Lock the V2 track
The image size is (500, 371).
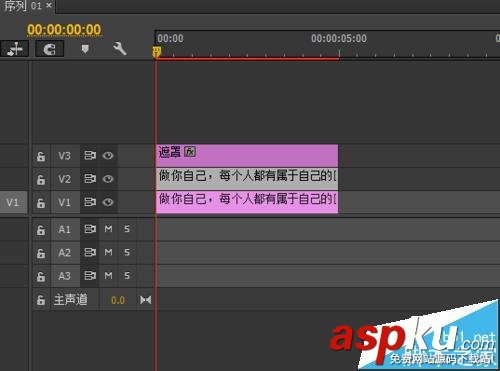pyautogui.click(x=41, y=179)
